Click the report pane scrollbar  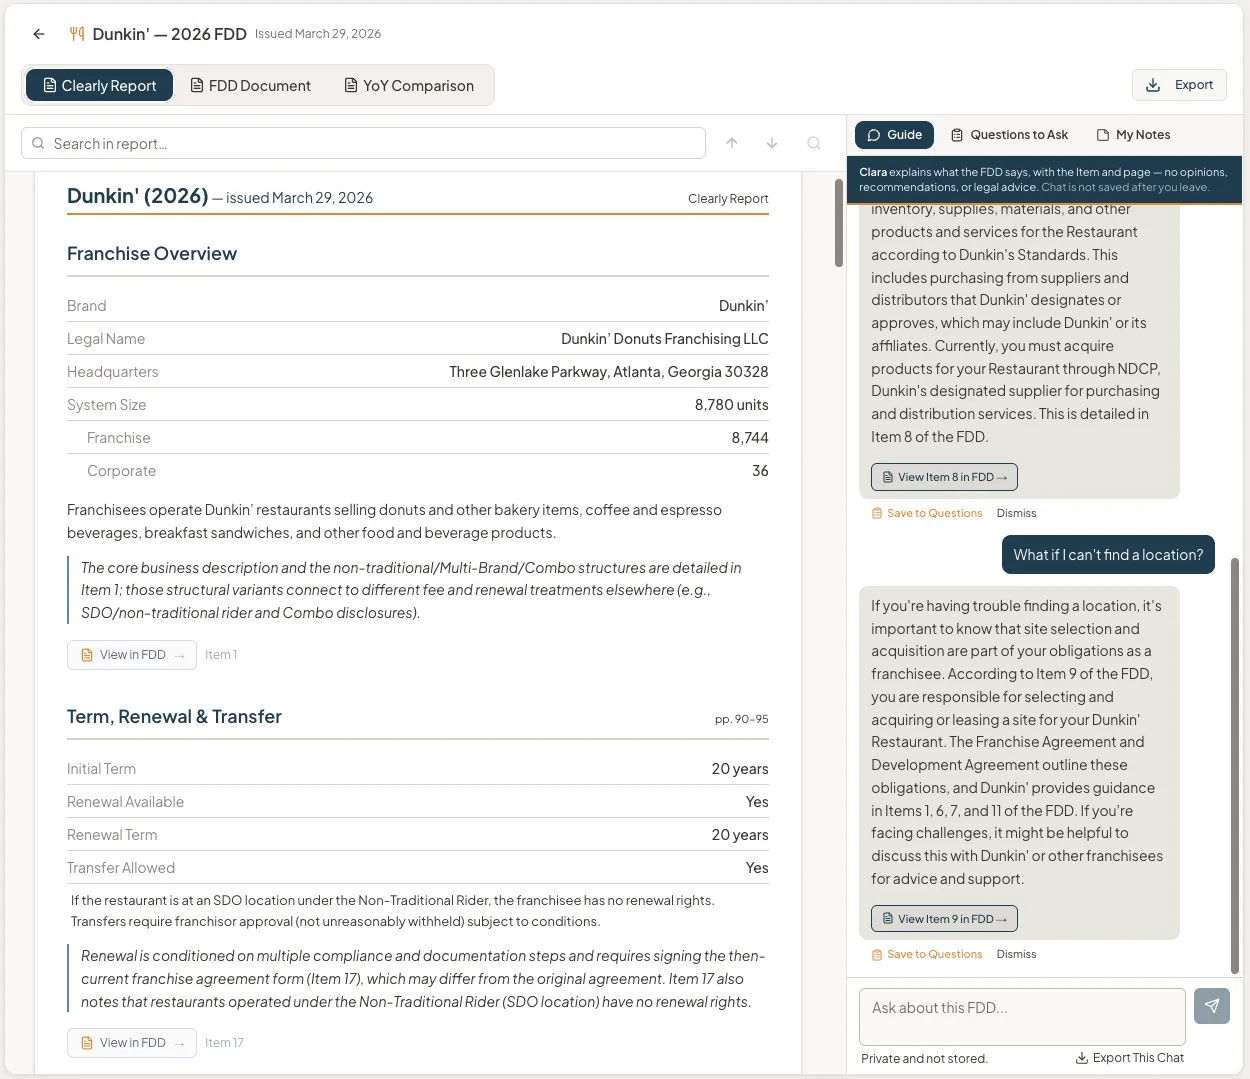tap(839, 223)
